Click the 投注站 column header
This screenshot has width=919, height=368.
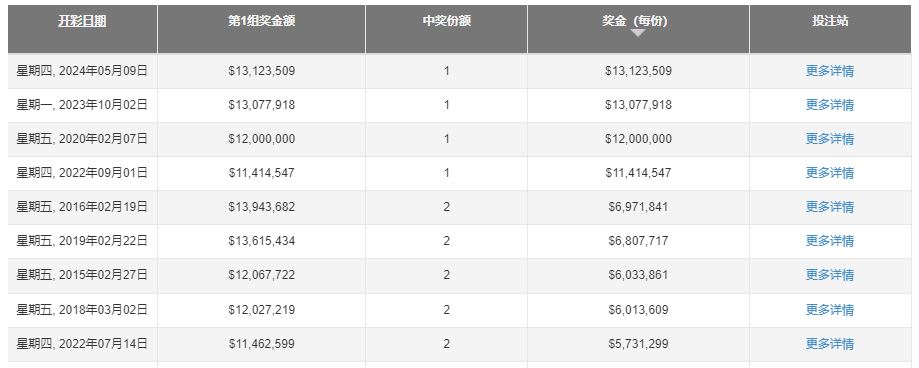click(830, 22)
